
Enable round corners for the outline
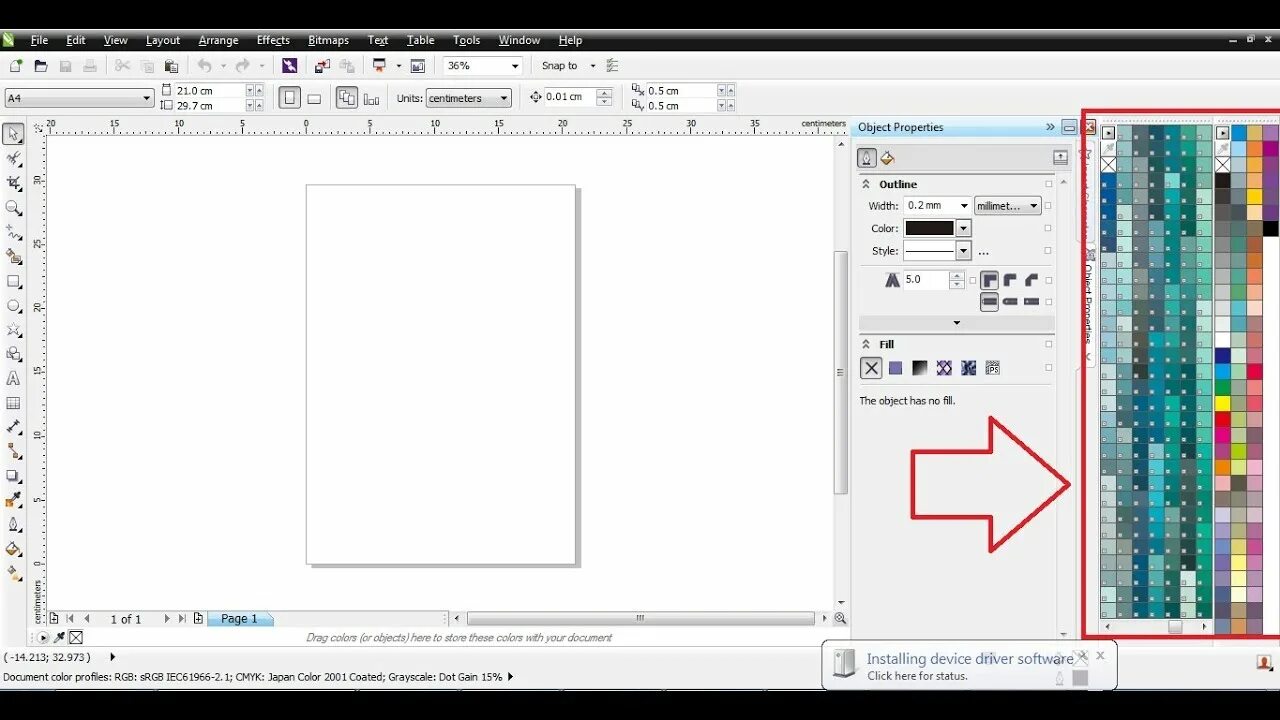click(1010, 280)
